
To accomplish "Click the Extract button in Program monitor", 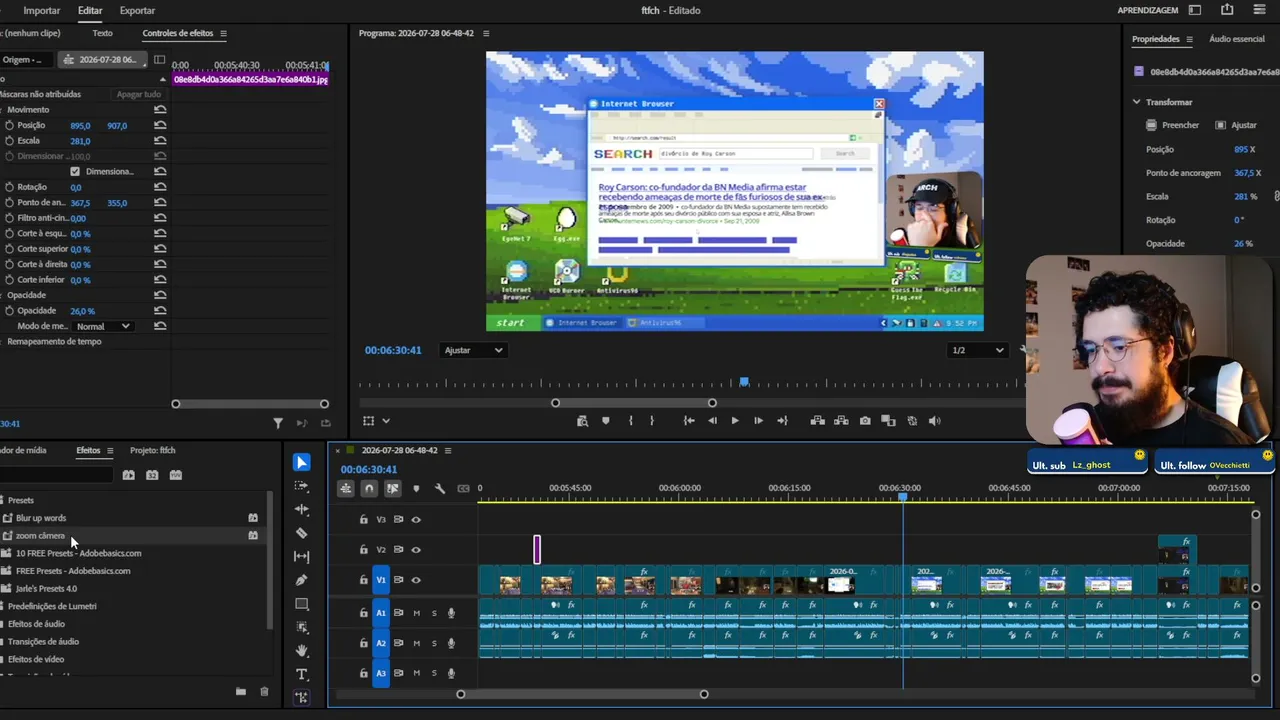I will pyautogui.click(x=841, y=421).
